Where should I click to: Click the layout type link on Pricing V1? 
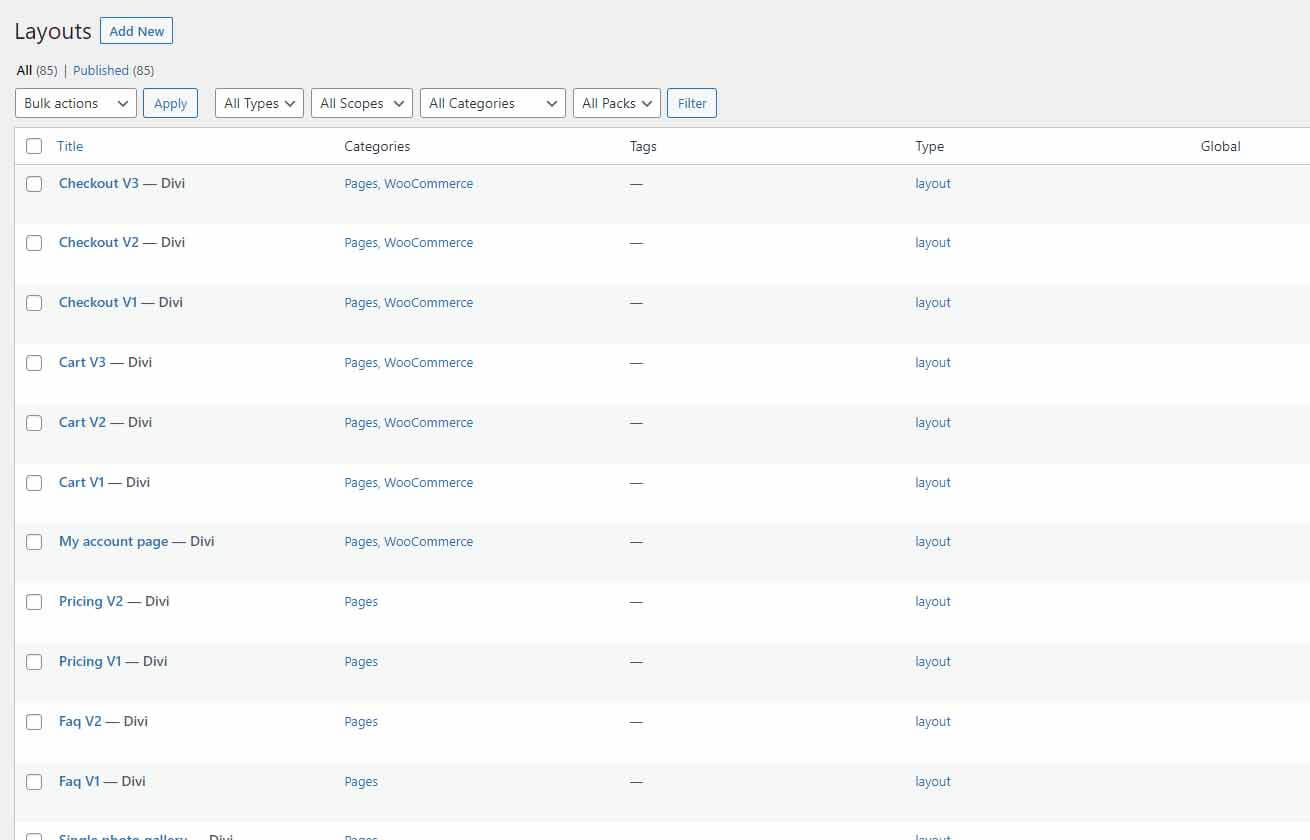pos(932,661)
